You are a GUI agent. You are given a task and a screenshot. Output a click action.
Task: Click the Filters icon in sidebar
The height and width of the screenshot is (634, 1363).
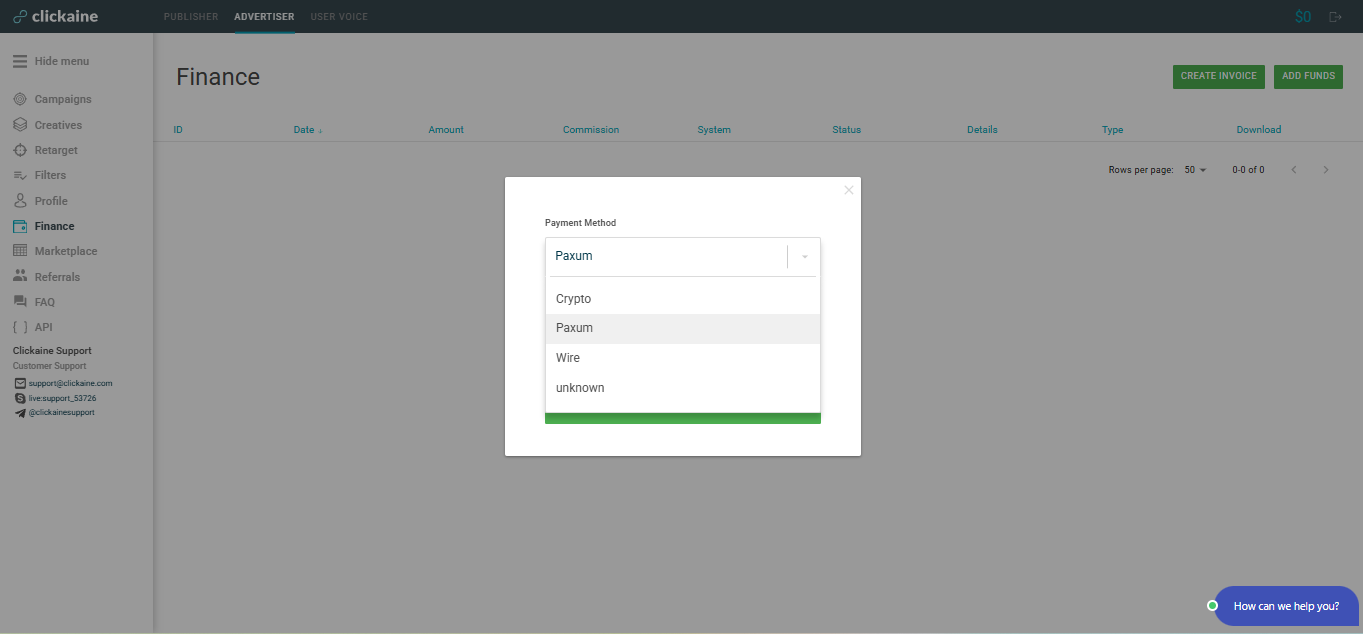pos(20,175)
